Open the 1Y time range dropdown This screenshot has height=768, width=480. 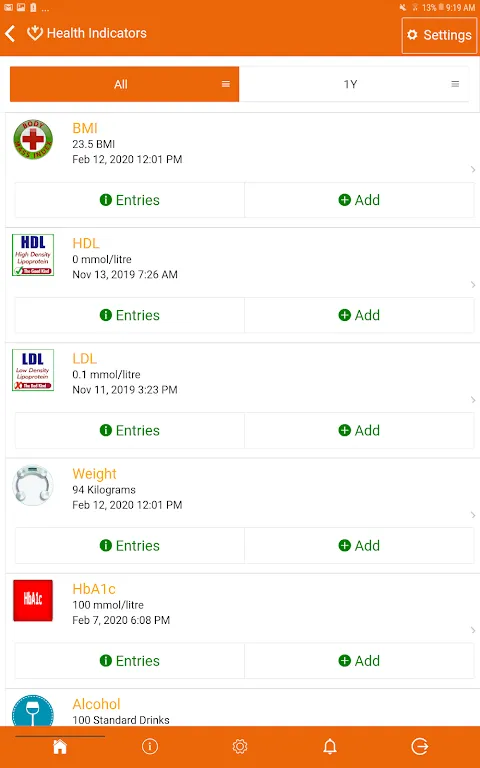click(x=354, y=84)
